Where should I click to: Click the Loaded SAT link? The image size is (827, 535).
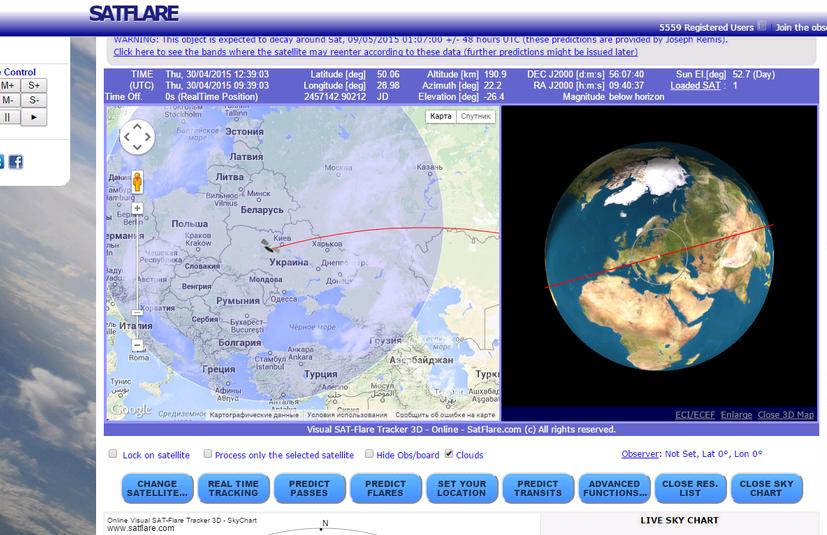pos(695,85)
